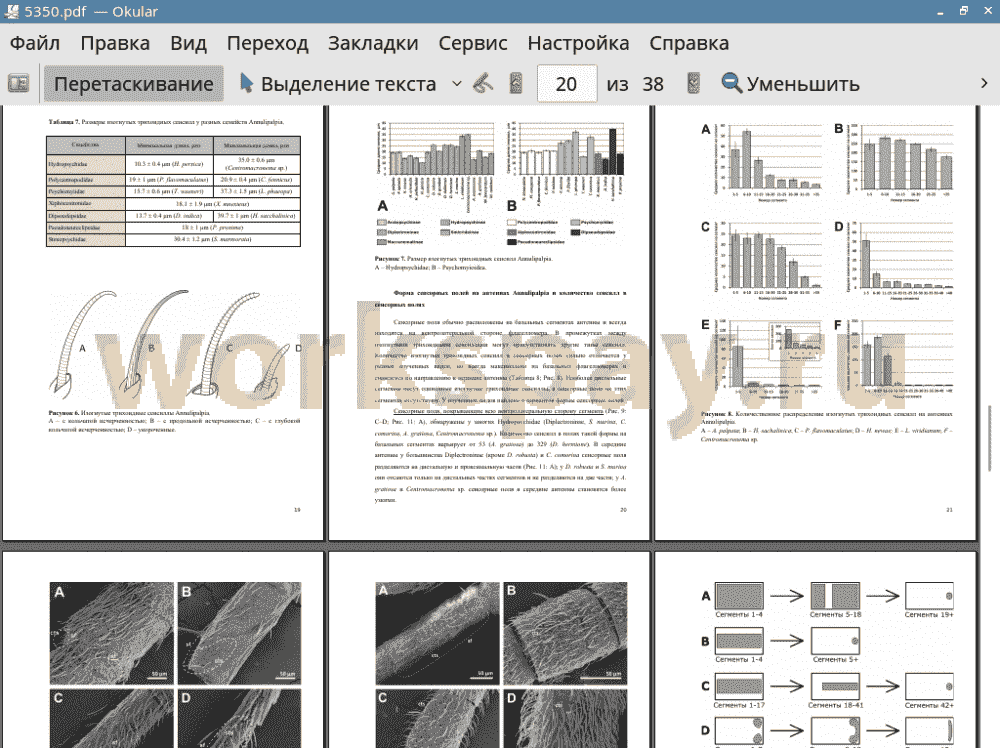Go to next page icon
1000x748 pixels.
coord(694,84)
